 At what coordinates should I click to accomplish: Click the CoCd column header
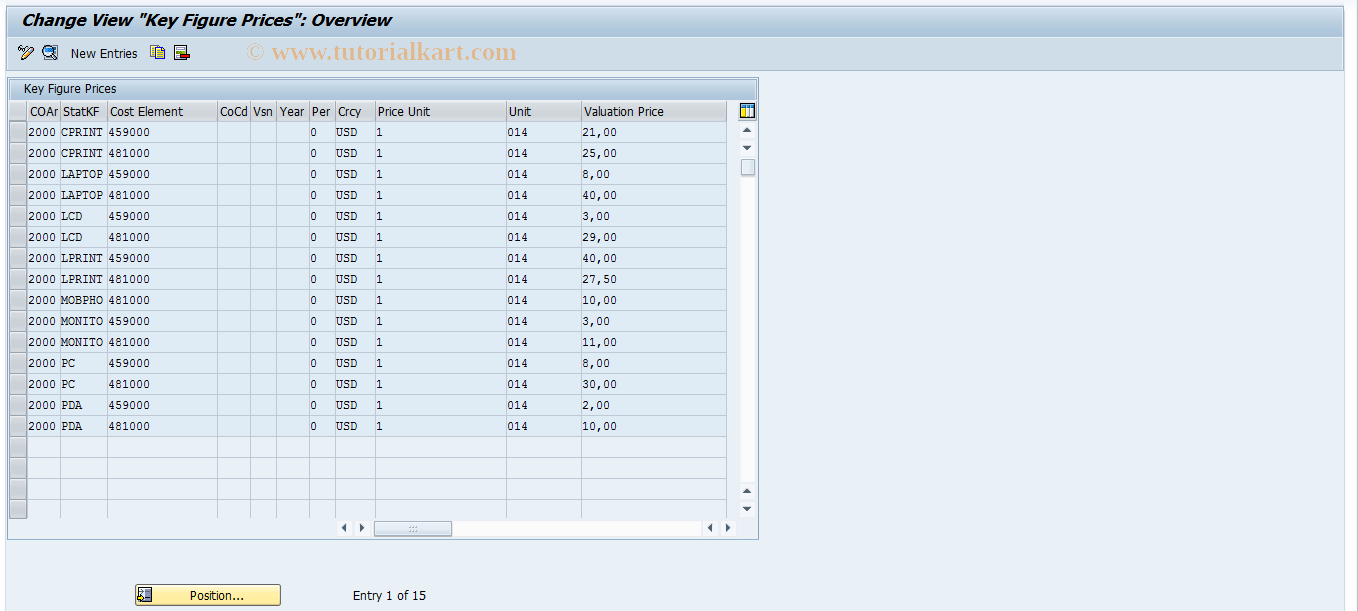tap(234, 111)
